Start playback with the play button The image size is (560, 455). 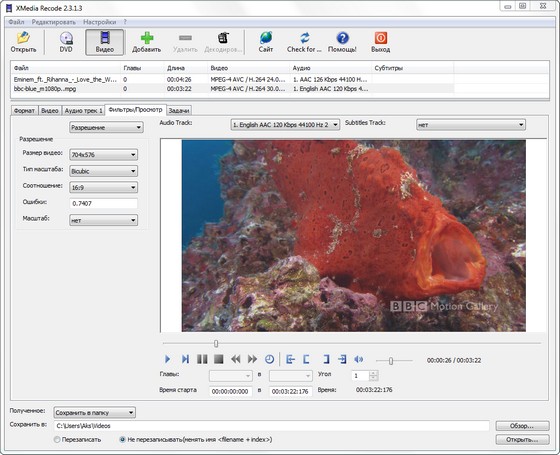click(x=168, y=359)
